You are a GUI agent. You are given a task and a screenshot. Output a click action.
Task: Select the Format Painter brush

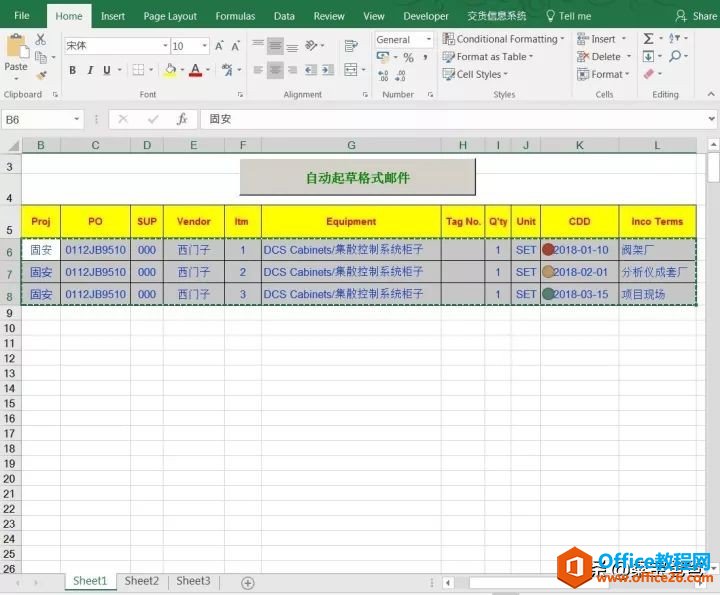click(41, 75)
